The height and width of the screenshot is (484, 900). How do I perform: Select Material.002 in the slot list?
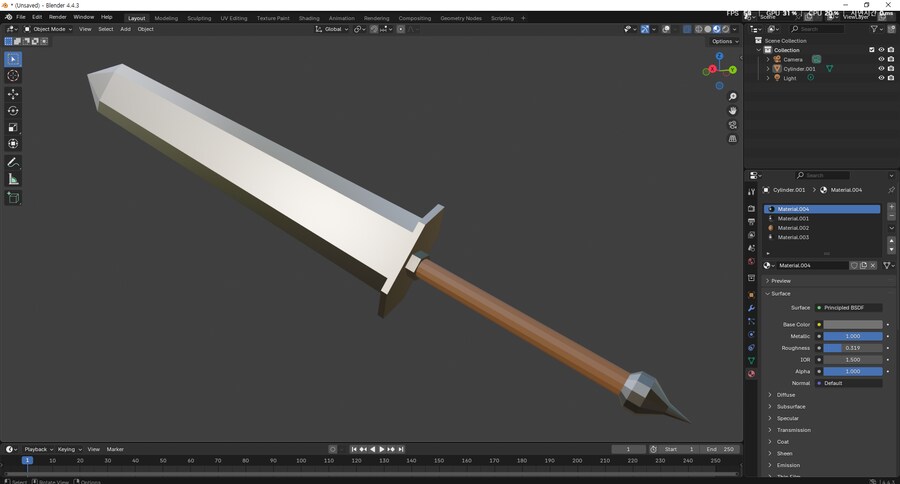click(x=822, y=228)
